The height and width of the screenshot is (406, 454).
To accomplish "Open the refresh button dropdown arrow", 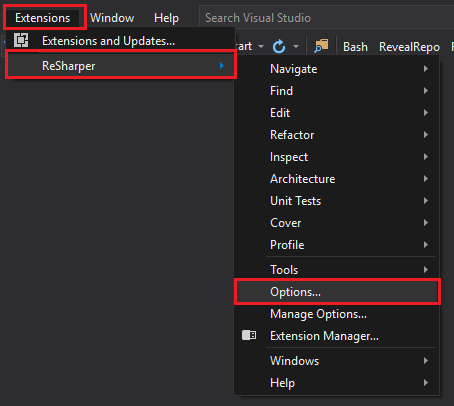I will click(296, 47).
